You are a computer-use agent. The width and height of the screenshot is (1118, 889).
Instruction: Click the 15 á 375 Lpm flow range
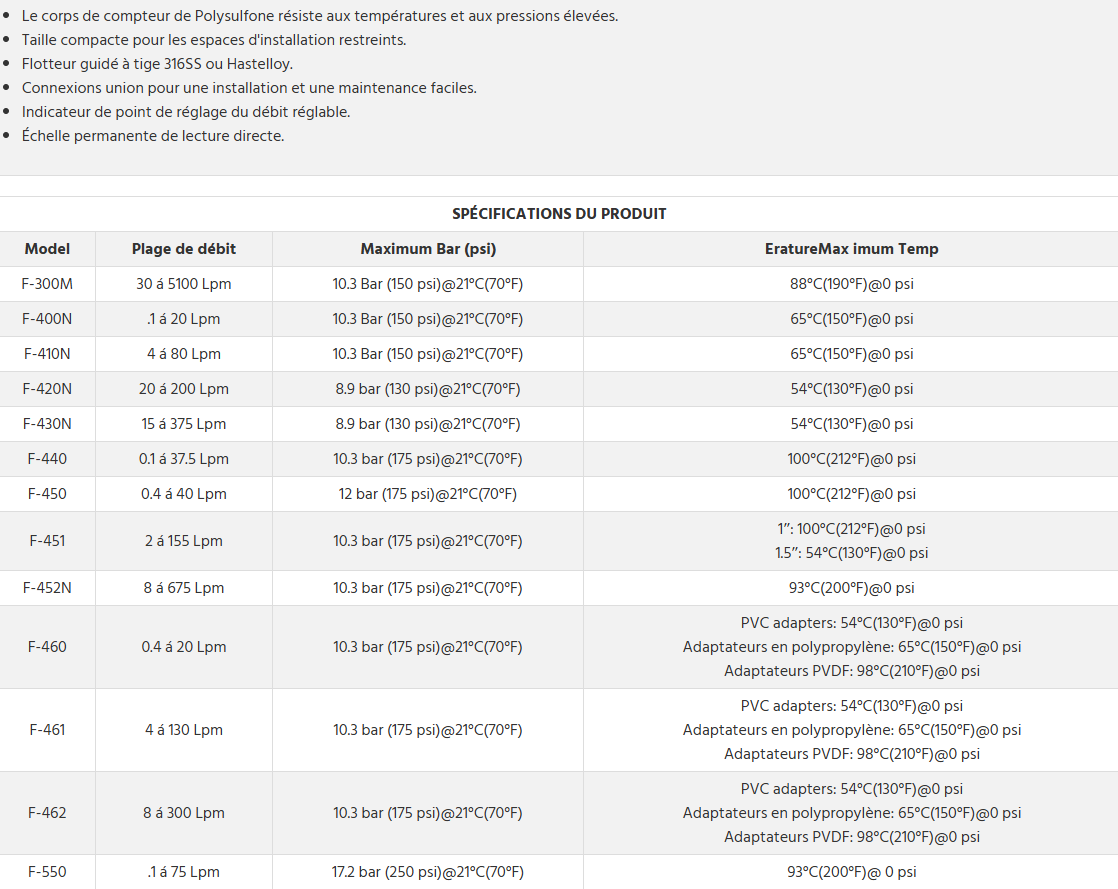coord(184,423)
